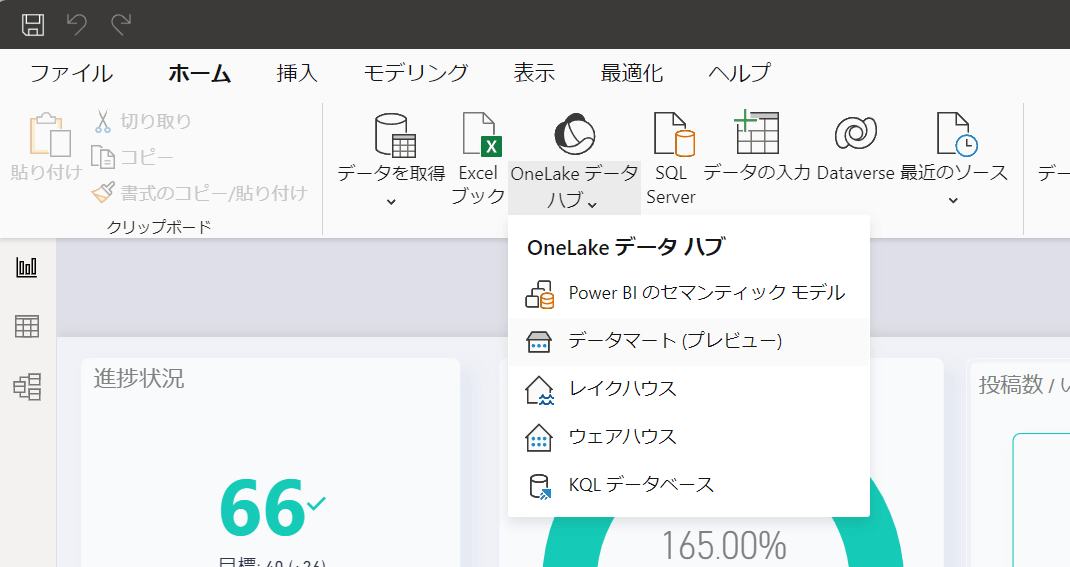Viewport: 1070px width, 567px height.
Task: Click the 進捗状況 card title
Action: coord(139,378)
